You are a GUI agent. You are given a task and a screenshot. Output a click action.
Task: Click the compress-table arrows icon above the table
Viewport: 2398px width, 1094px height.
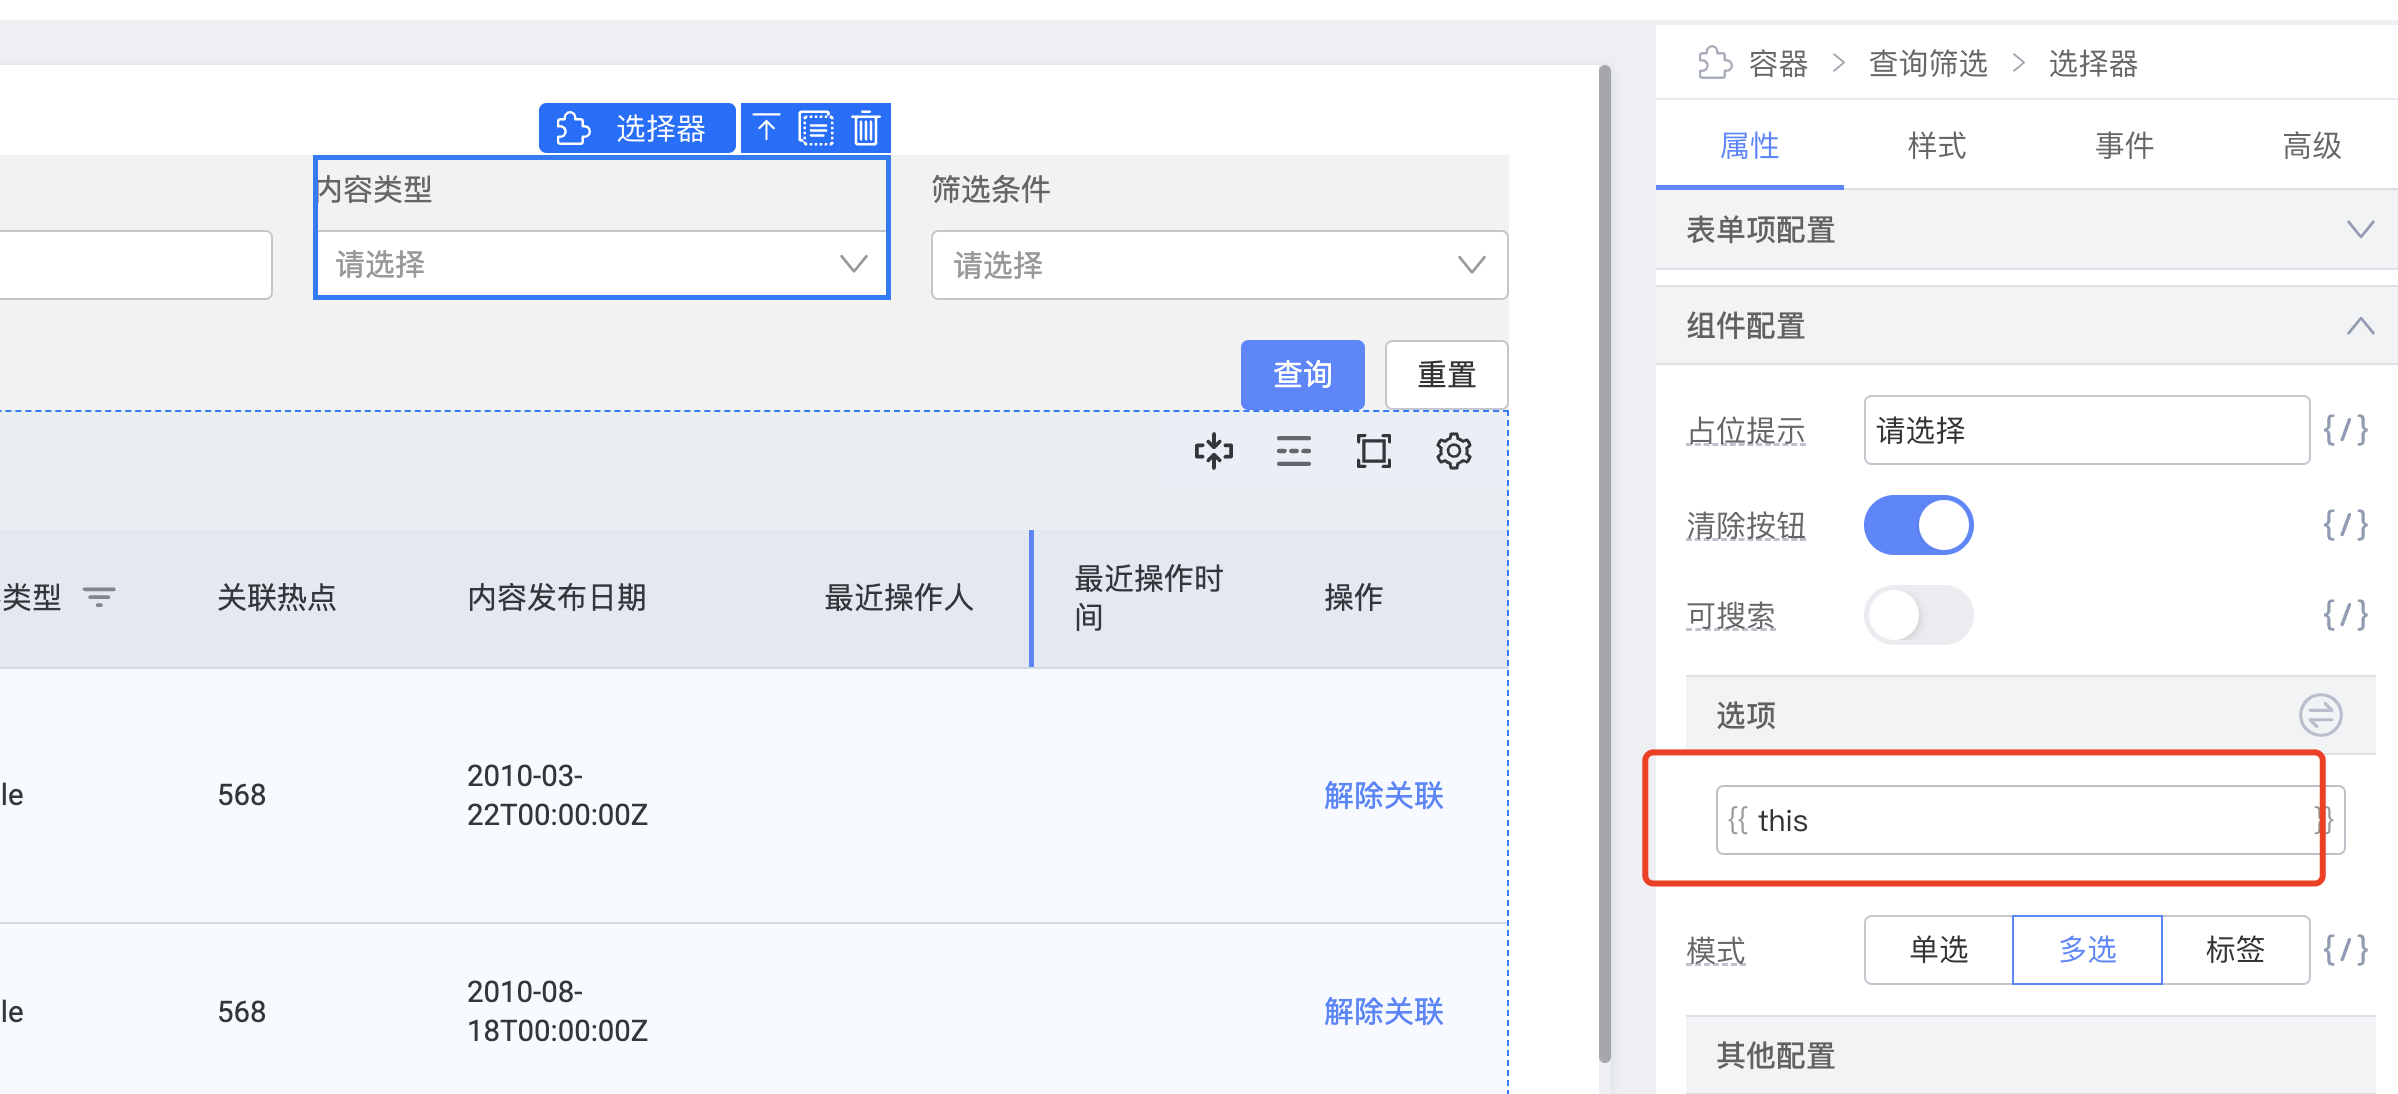pos(1213,451)
